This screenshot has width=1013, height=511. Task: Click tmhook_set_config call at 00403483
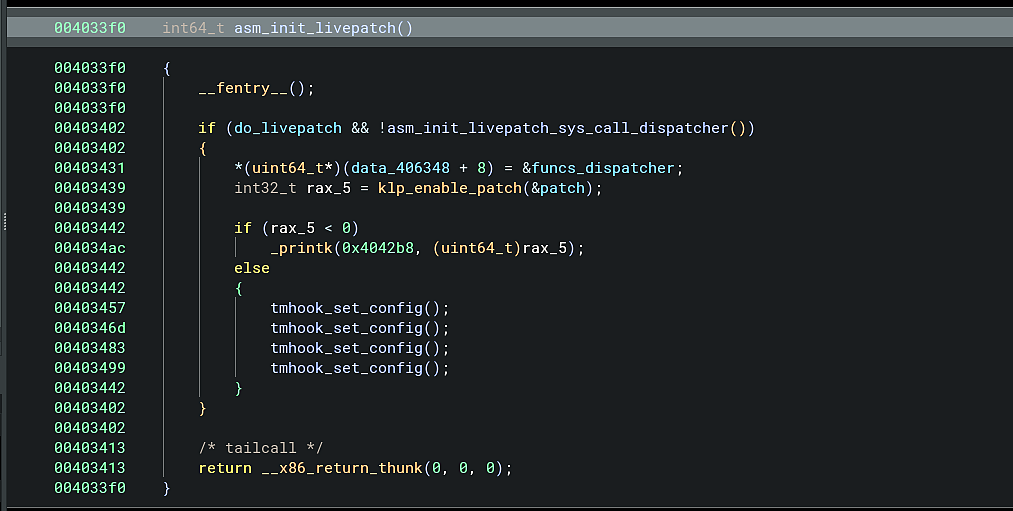pos(346,348)
